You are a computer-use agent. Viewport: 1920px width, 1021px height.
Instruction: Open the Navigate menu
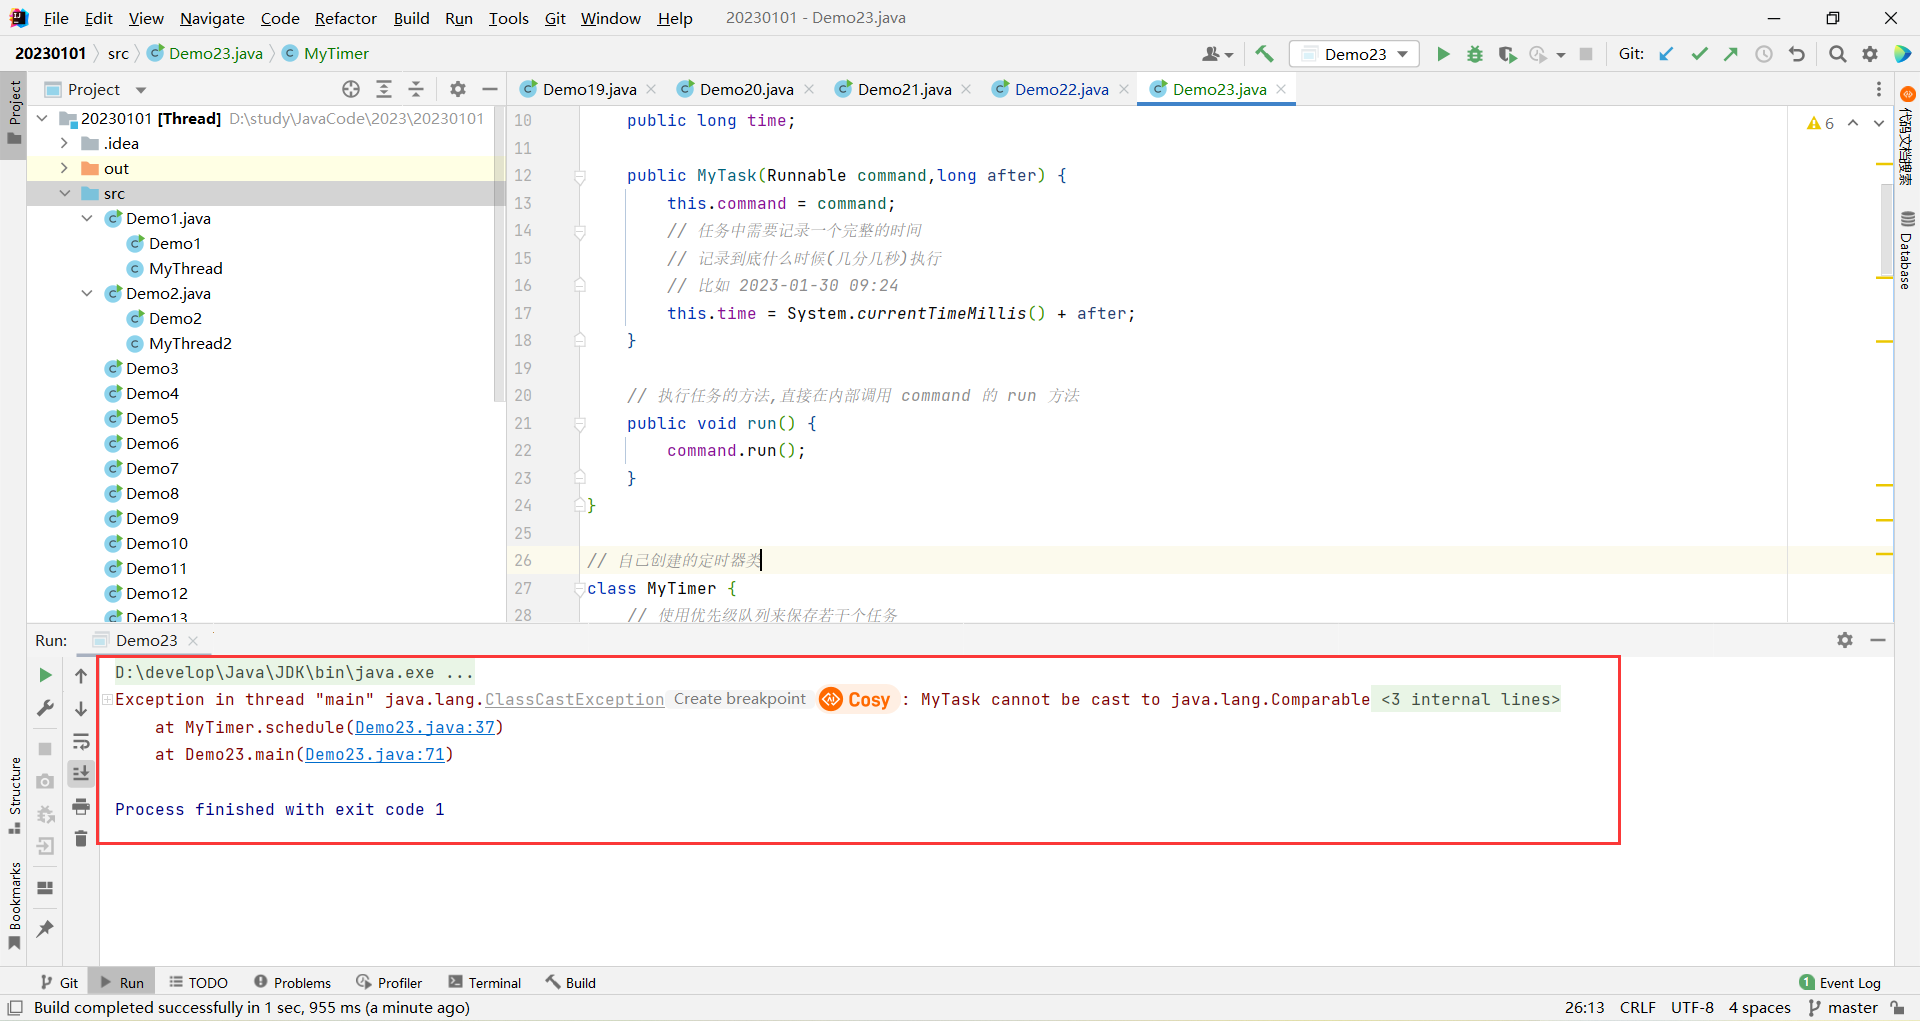click(212, 18)
